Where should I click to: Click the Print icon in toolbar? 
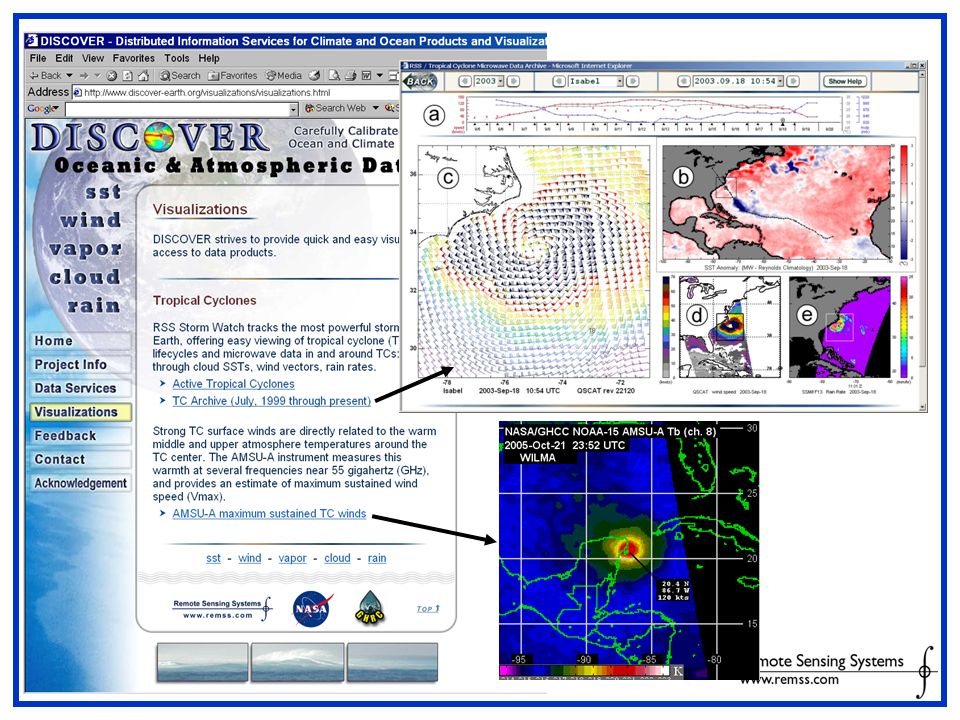(x=350, y=76)
